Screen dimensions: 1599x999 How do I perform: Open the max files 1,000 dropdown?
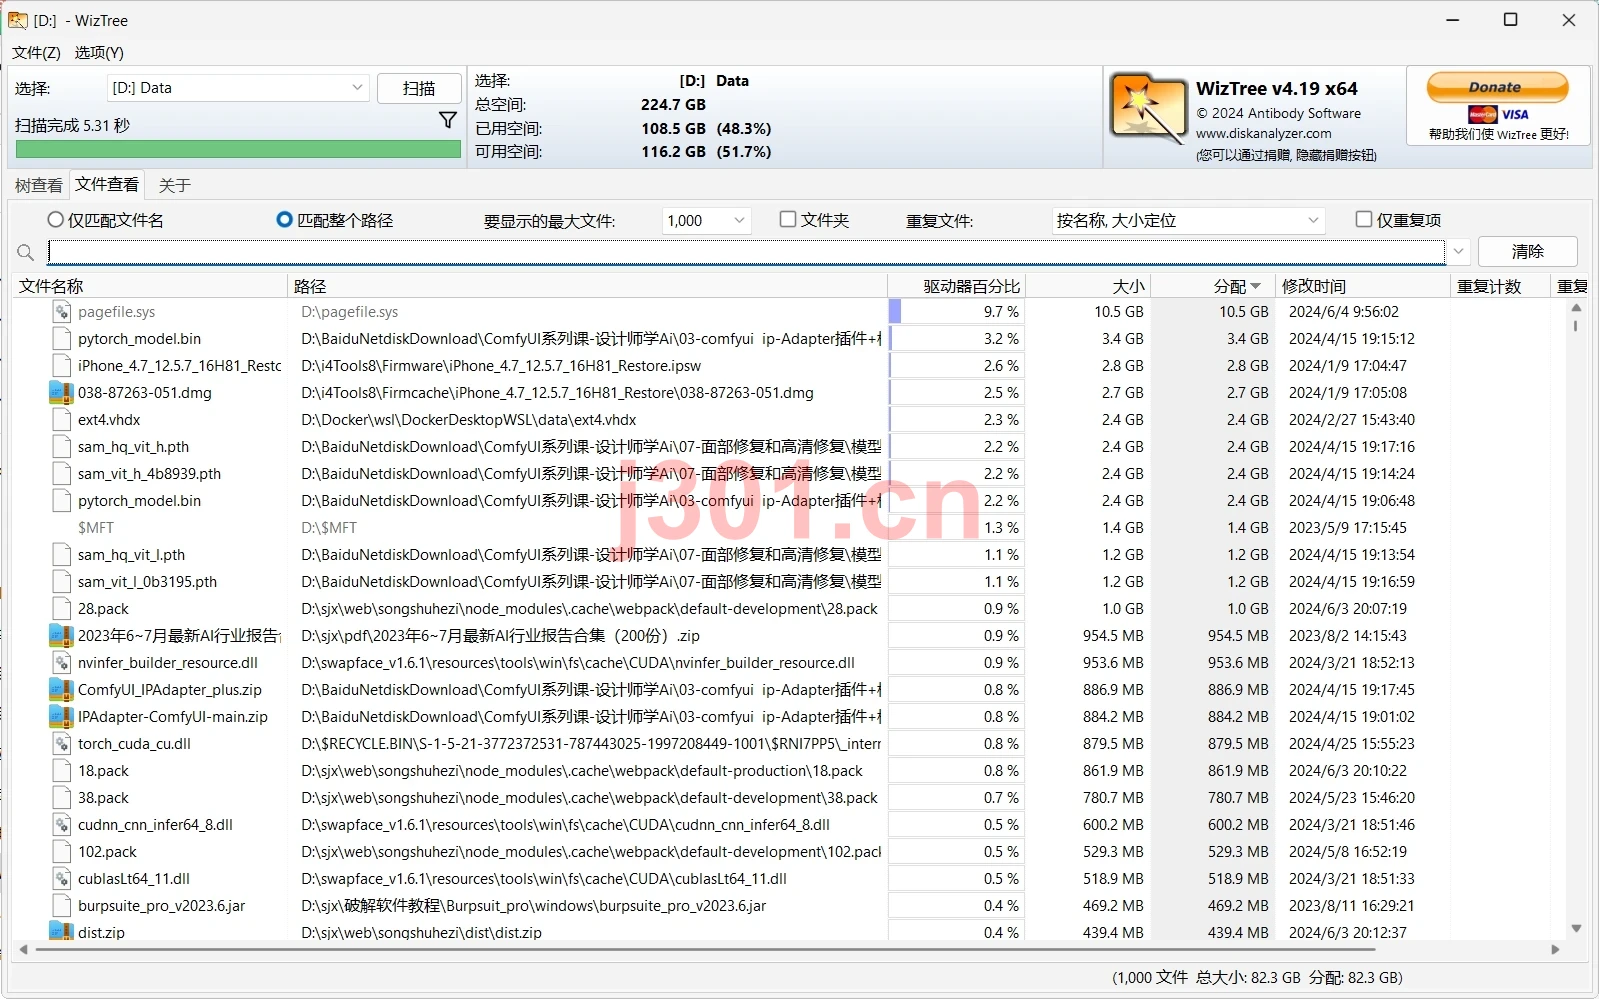click(x=706, y=220)
